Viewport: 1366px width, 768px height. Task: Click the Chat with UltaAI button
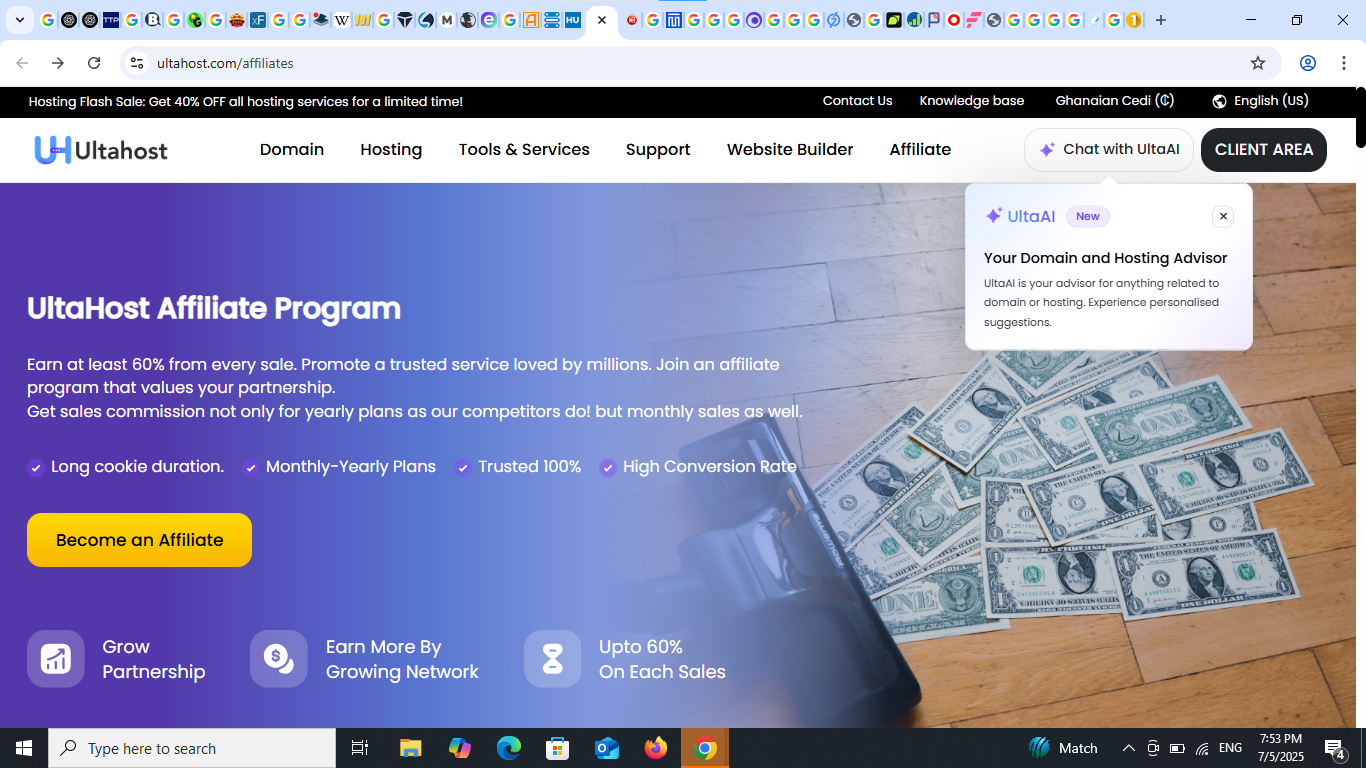(1109, 150)
